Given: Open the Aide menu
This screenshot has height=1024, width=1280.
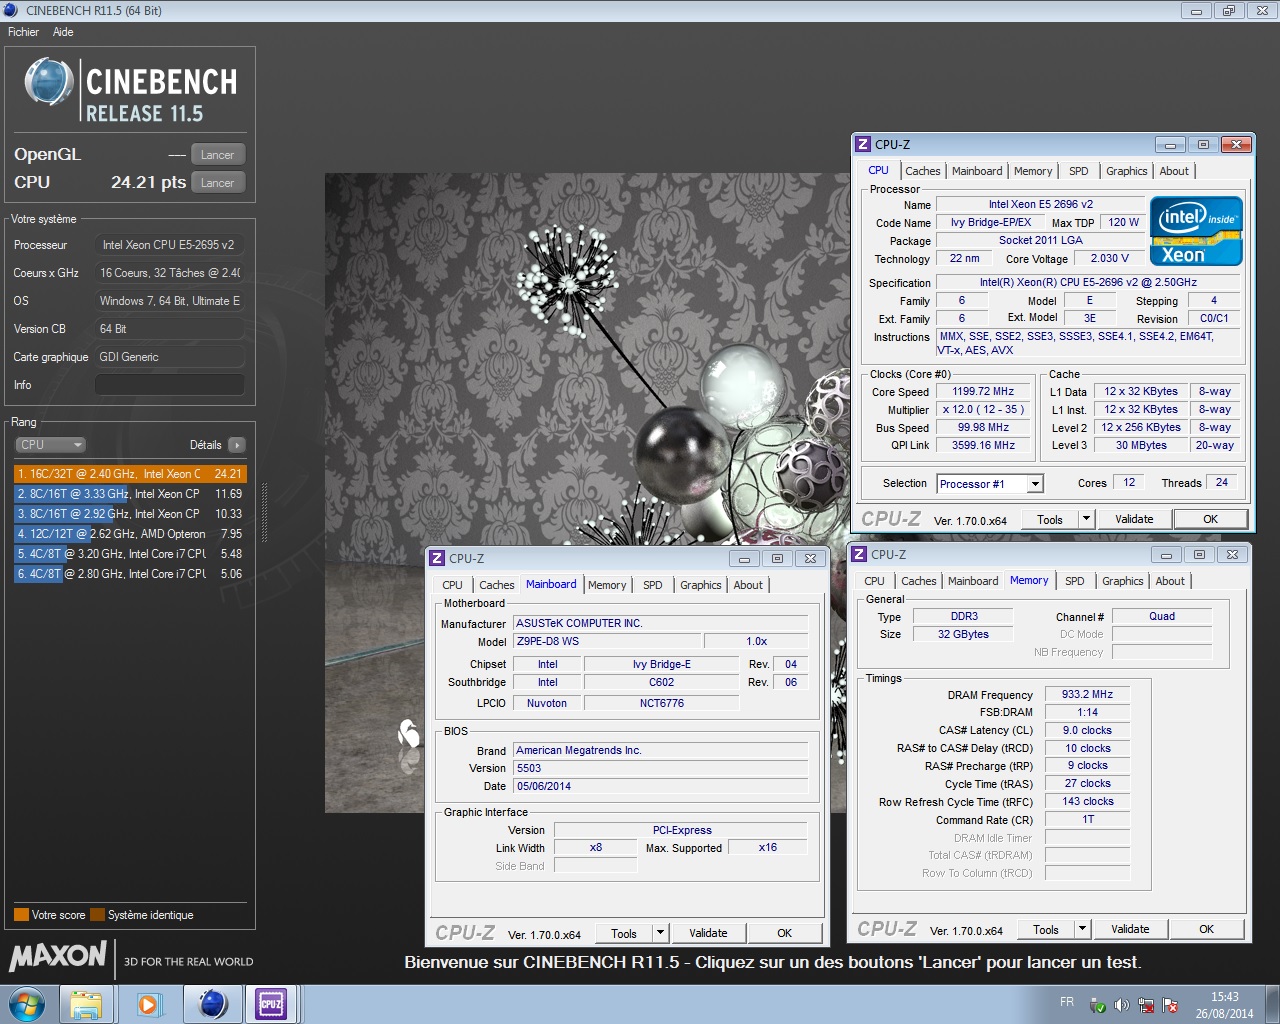Looking at the screenshot, I should click(x=63, y=32).
